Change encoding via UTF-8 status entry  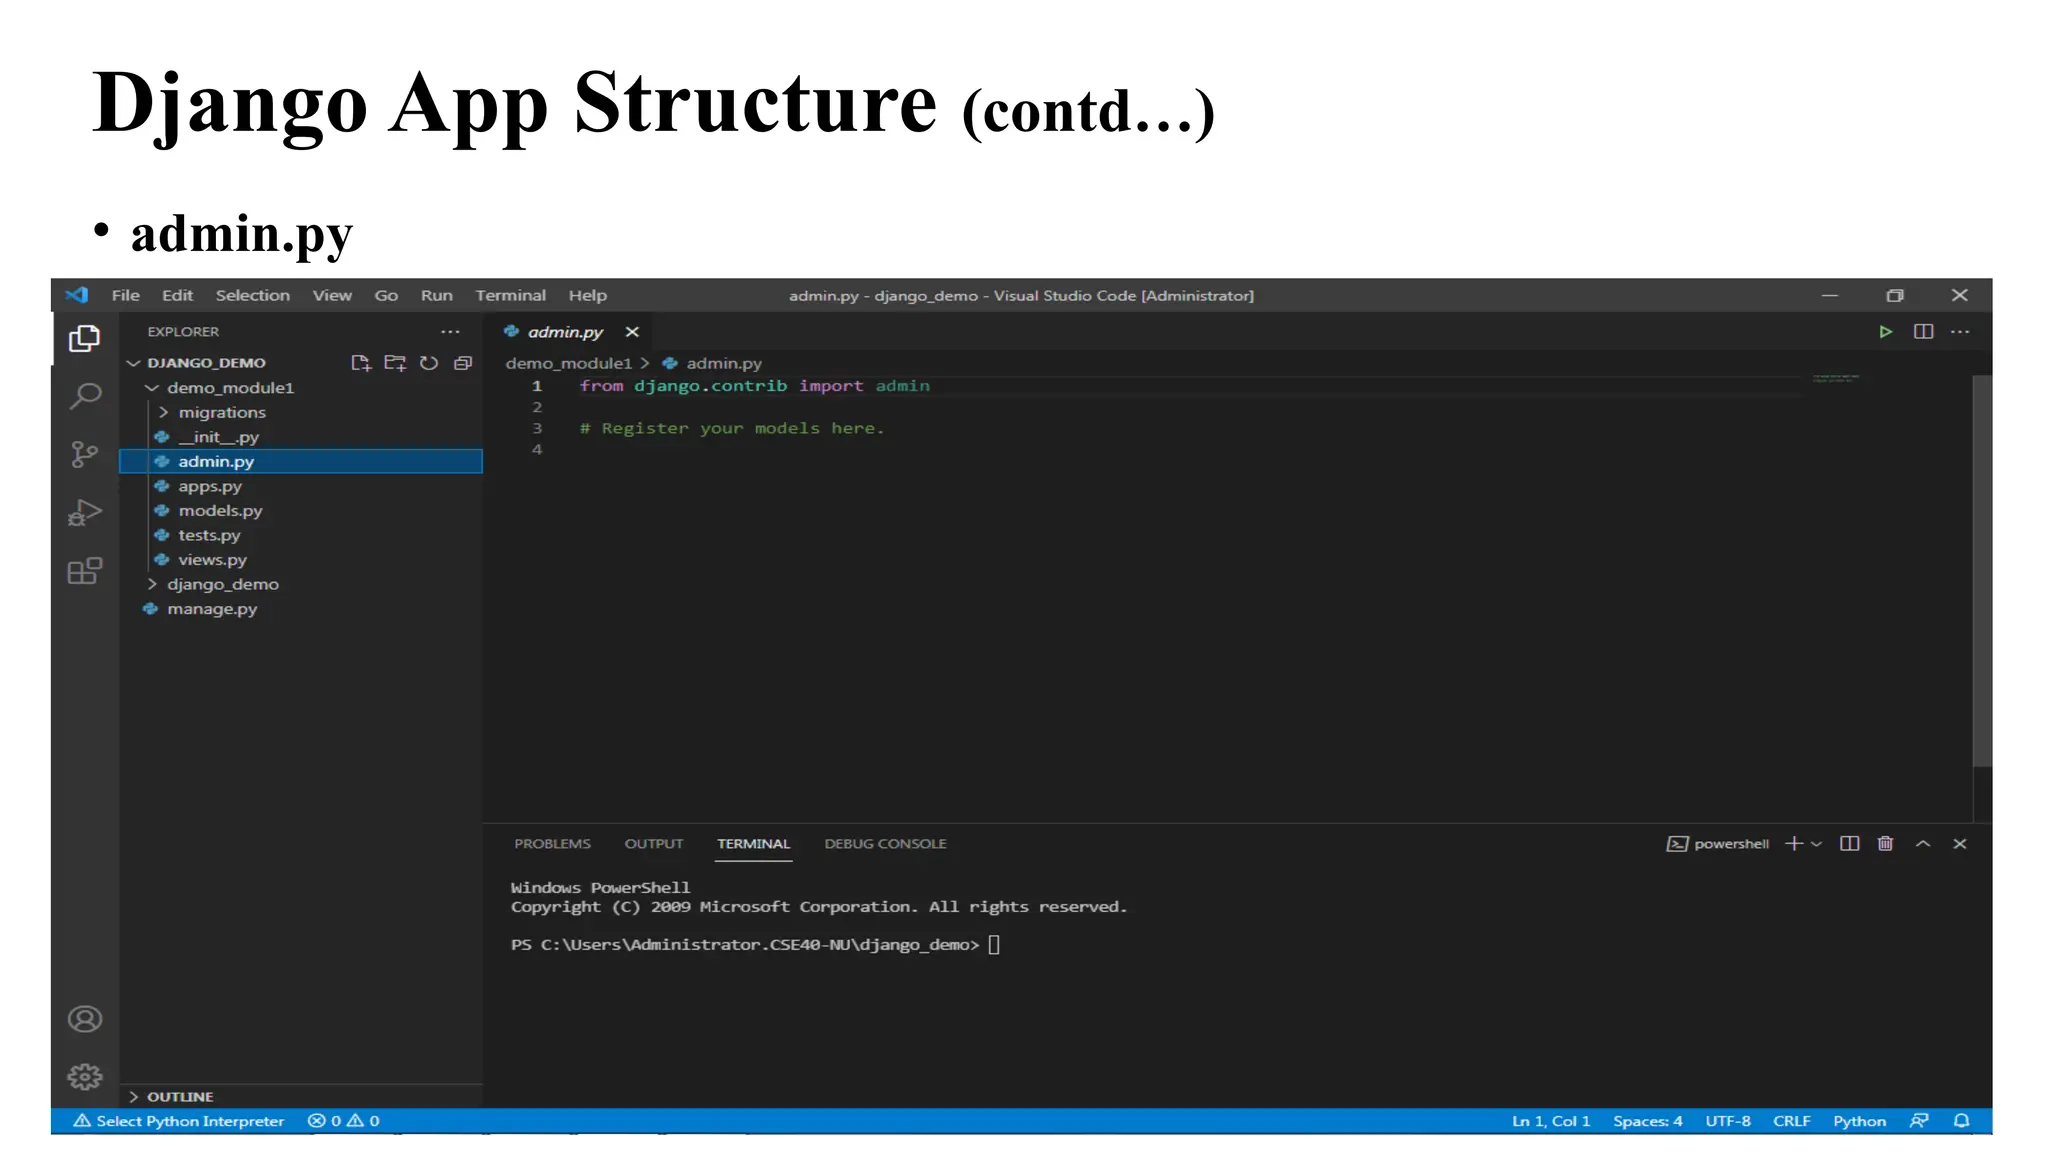pos(1728,1121)
